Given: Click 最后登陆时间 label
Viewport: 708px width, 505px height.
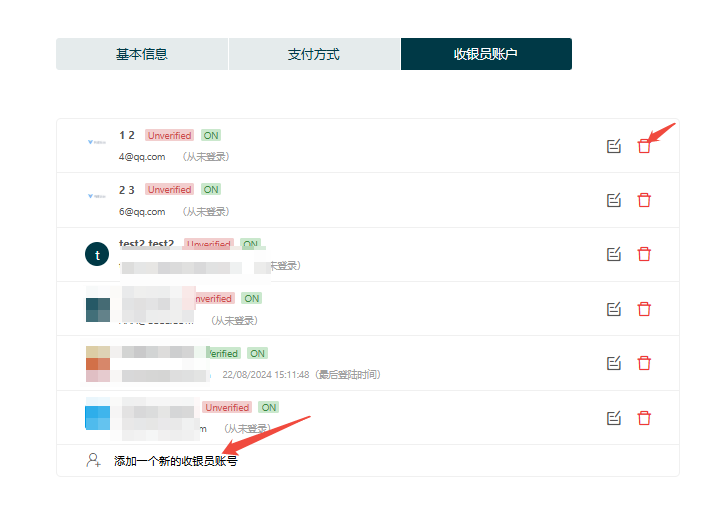Looking at the screenshot, I should [x=348, y=374].
